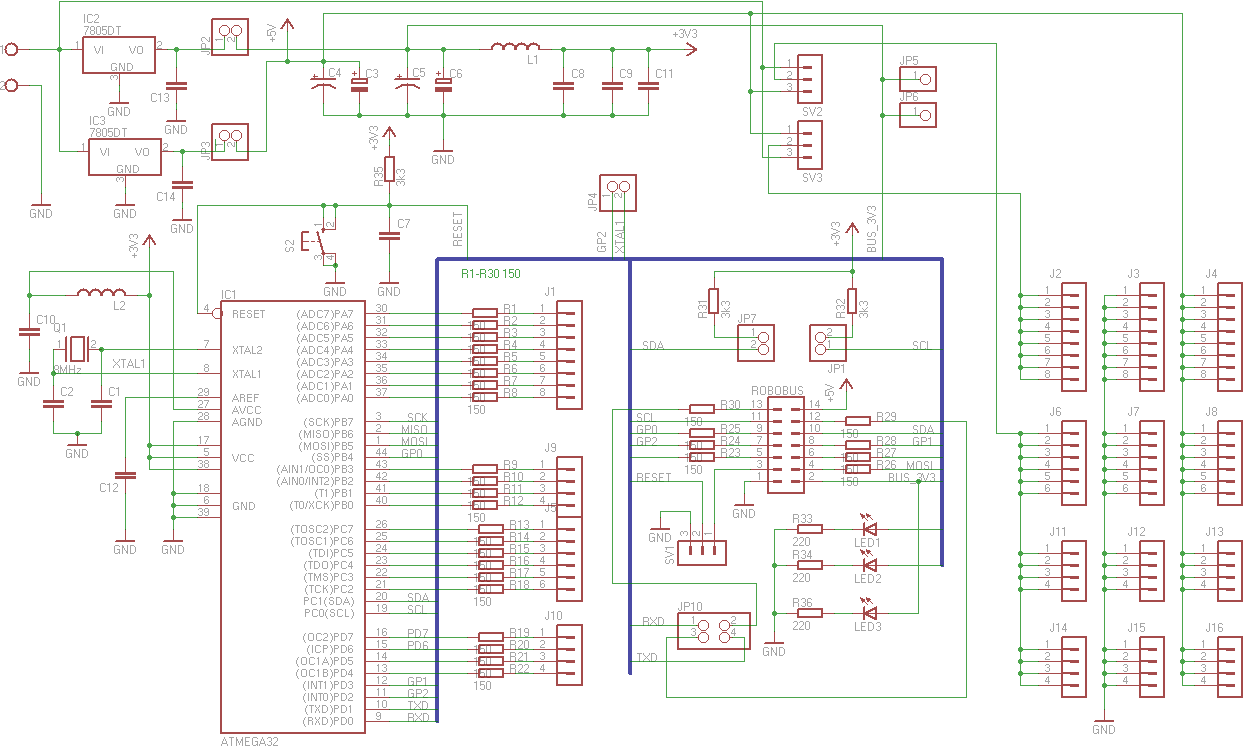Select the S2 reset switch symbol
Viewport: 1244px width, 750px height.
319,242
